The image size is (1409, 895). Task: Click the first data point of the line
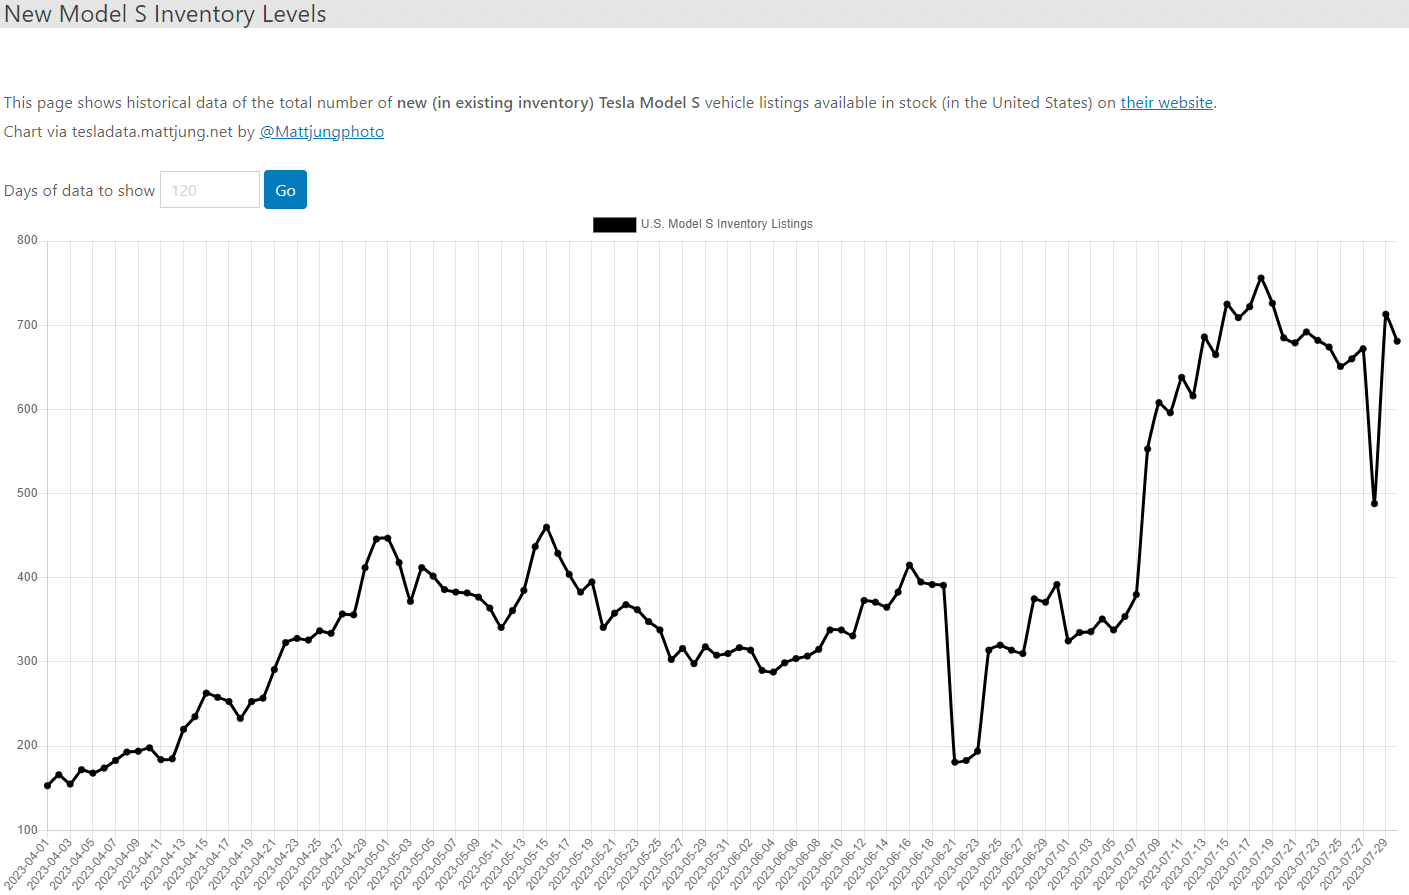[47, 786]
